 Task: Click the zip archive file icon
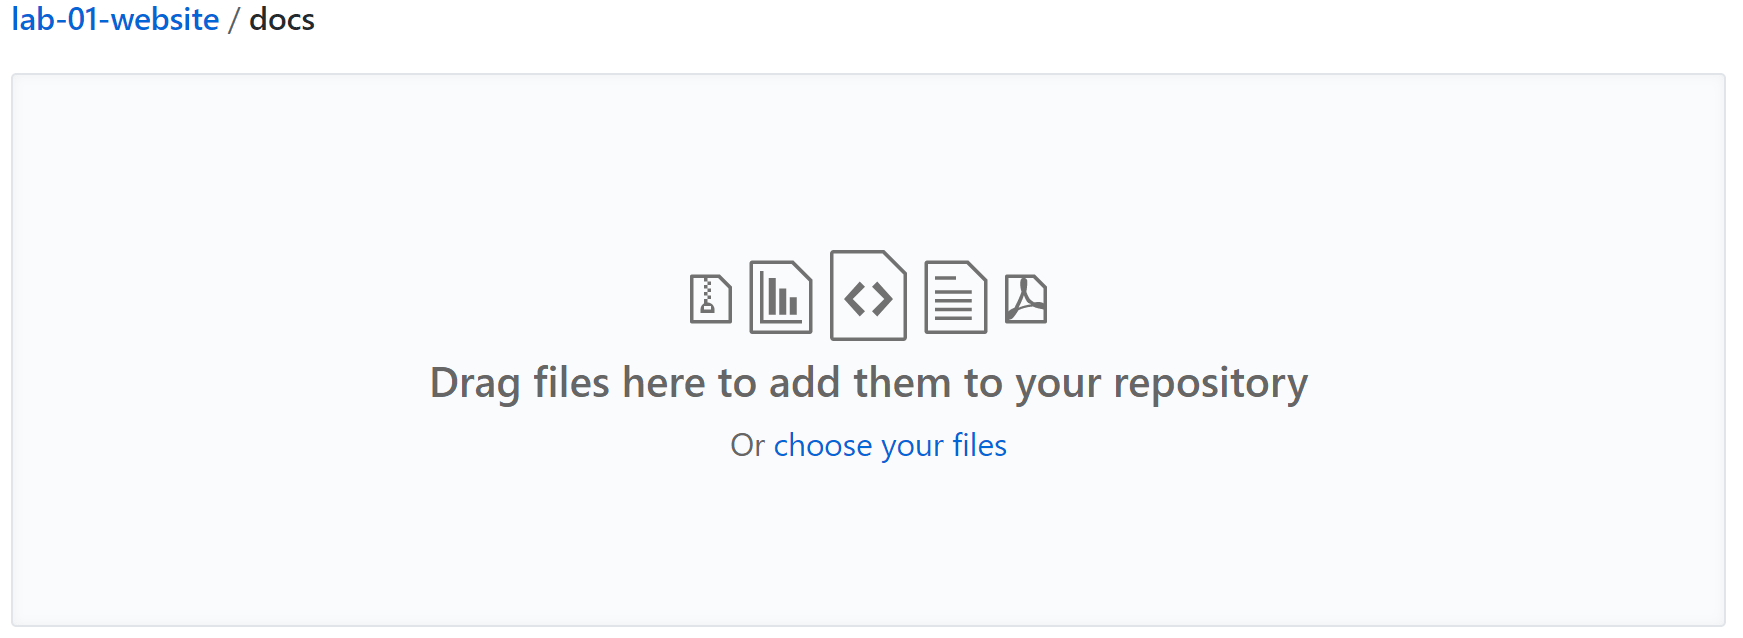[x=711, y=298]
